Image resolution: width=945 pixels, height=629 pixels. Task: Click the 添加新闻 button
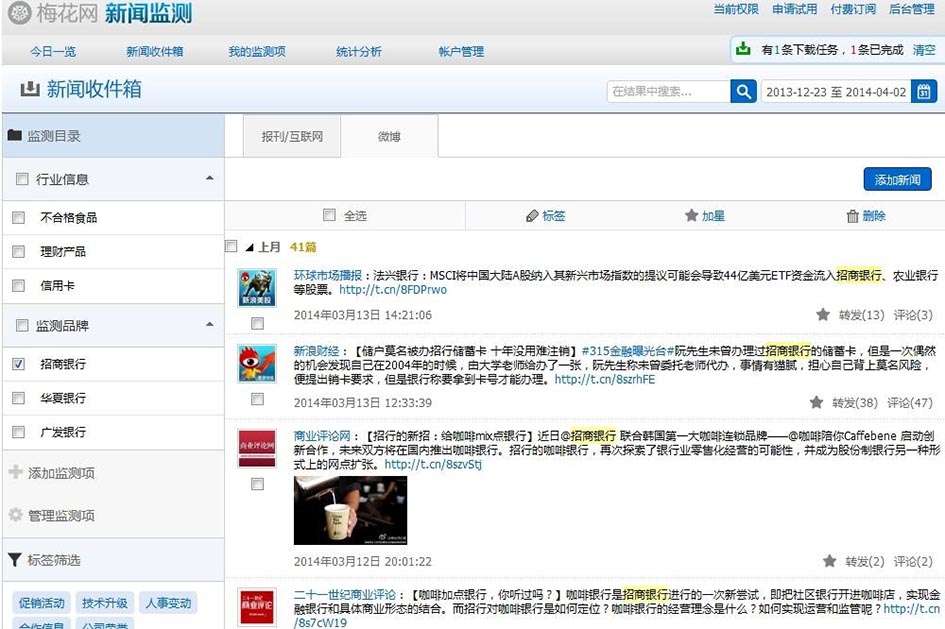897,180
